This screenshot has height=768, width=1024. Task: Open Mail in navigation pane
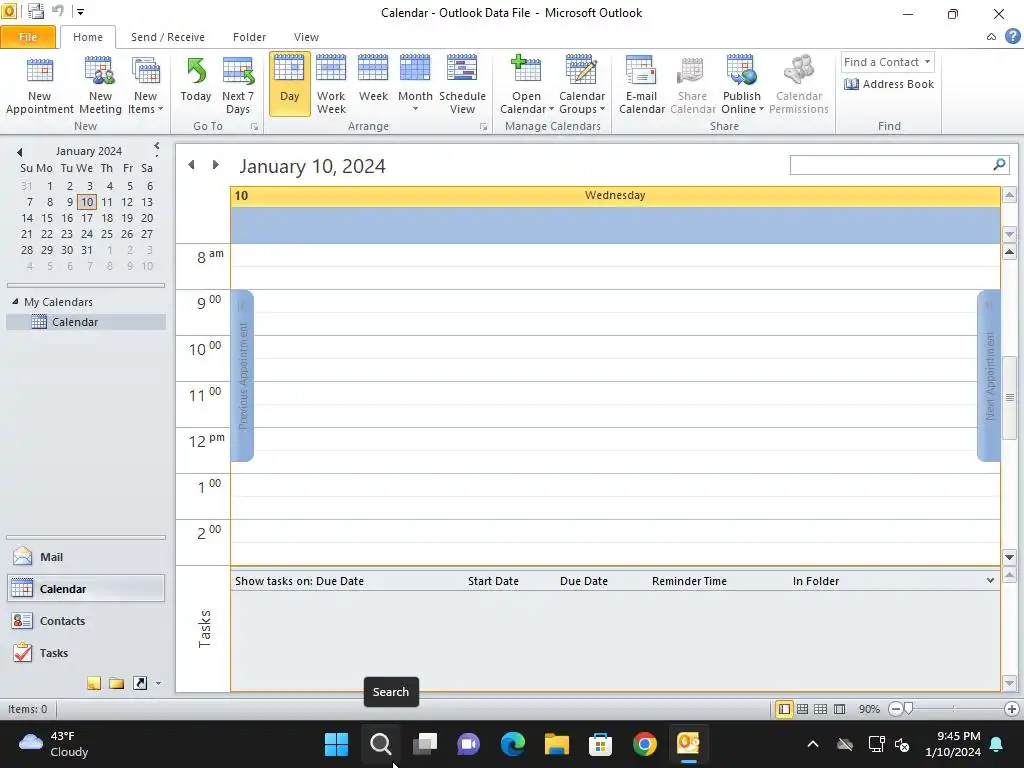point(86,557)
